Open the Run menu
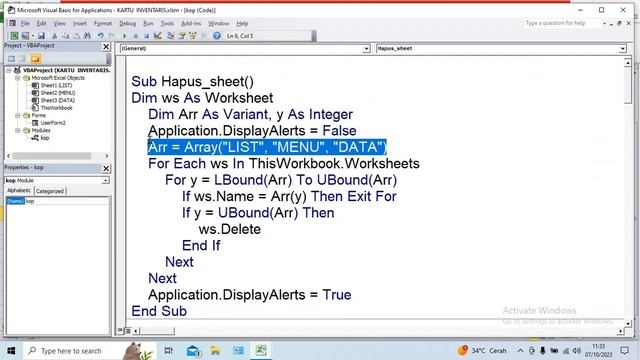This screenshot has height=360, width=640. point(148,24)
